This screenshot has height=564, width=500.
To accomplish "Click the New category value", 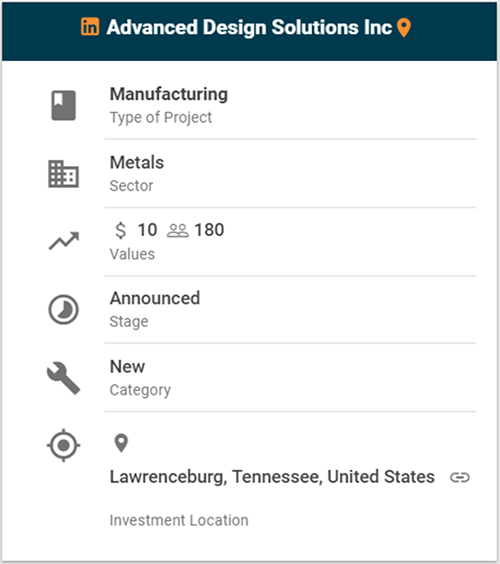I will [x=127, y=367].
